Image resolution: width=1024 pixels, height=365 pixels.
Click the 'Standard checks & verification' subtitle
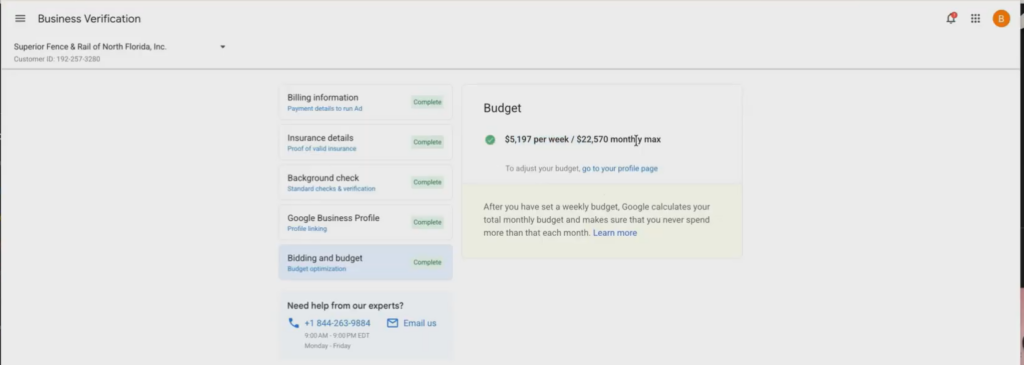click(x=331, y=189)
